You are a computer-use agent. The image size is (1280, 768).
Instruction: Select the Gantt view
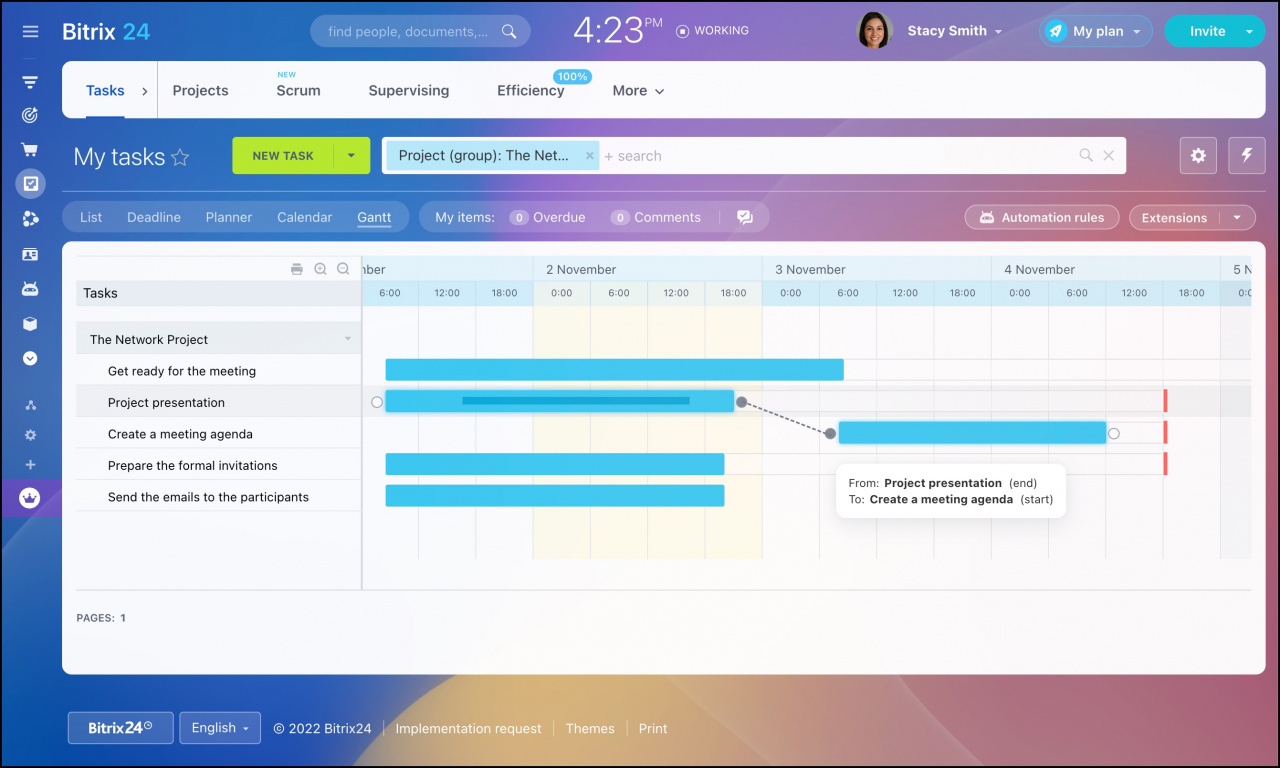(x=374, y=217)
